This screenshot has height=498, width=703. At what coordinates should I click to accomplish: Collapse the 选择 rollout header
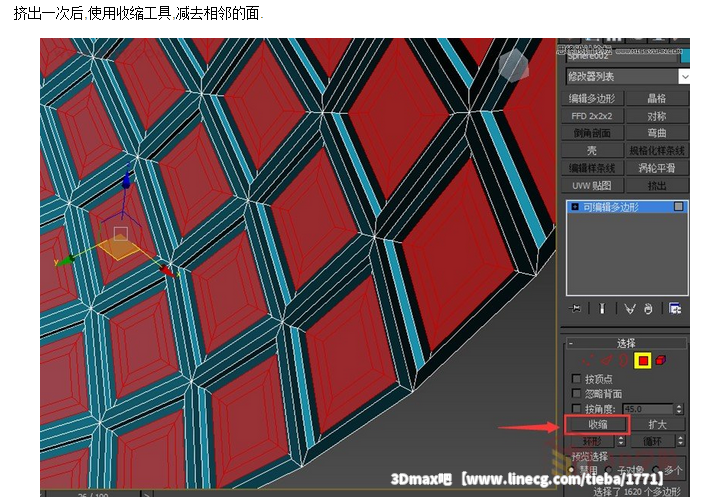626,343
